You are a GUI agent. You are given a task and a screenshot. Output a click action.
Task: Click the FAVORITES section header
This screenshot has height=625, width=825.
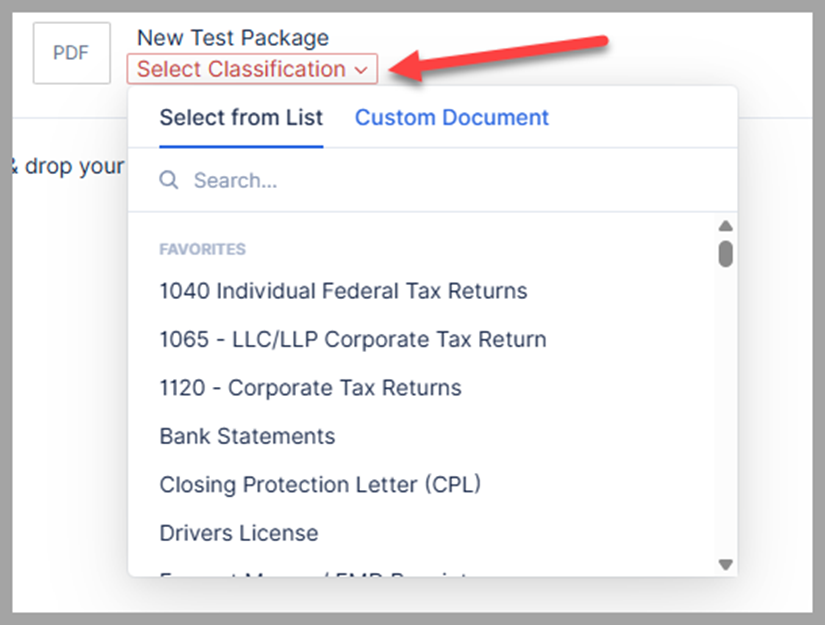(202, 249)
